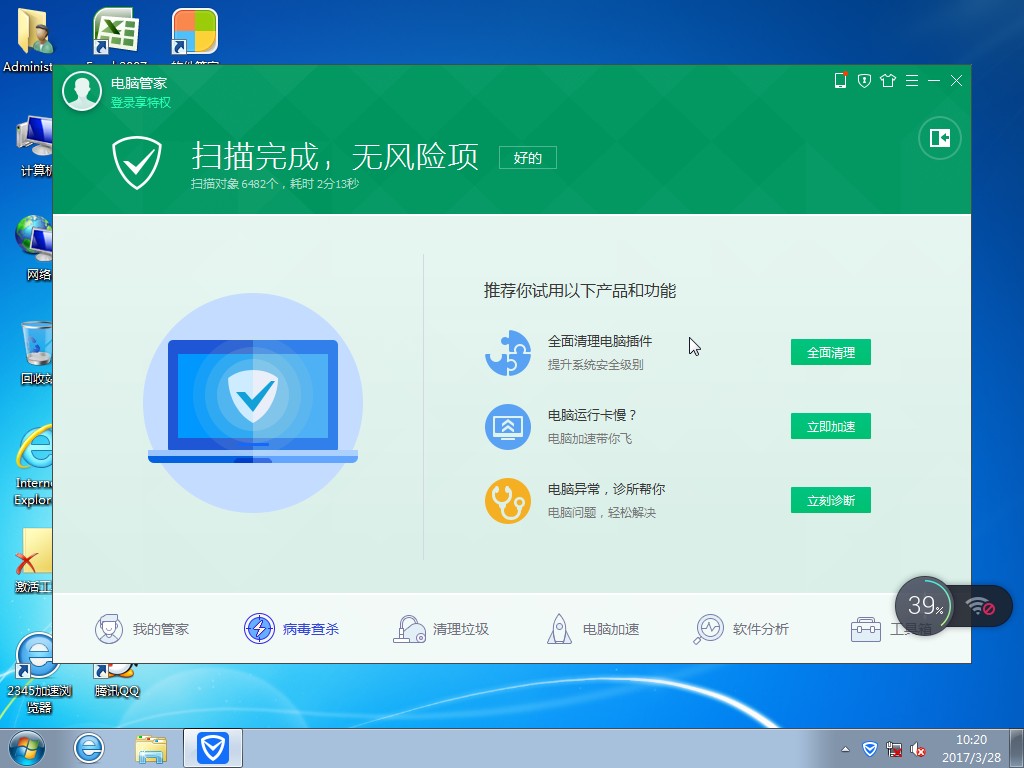This screenshot has height=768, width=1024.
Task: Click the shield icon in the title bar
Action: [864, 80]
